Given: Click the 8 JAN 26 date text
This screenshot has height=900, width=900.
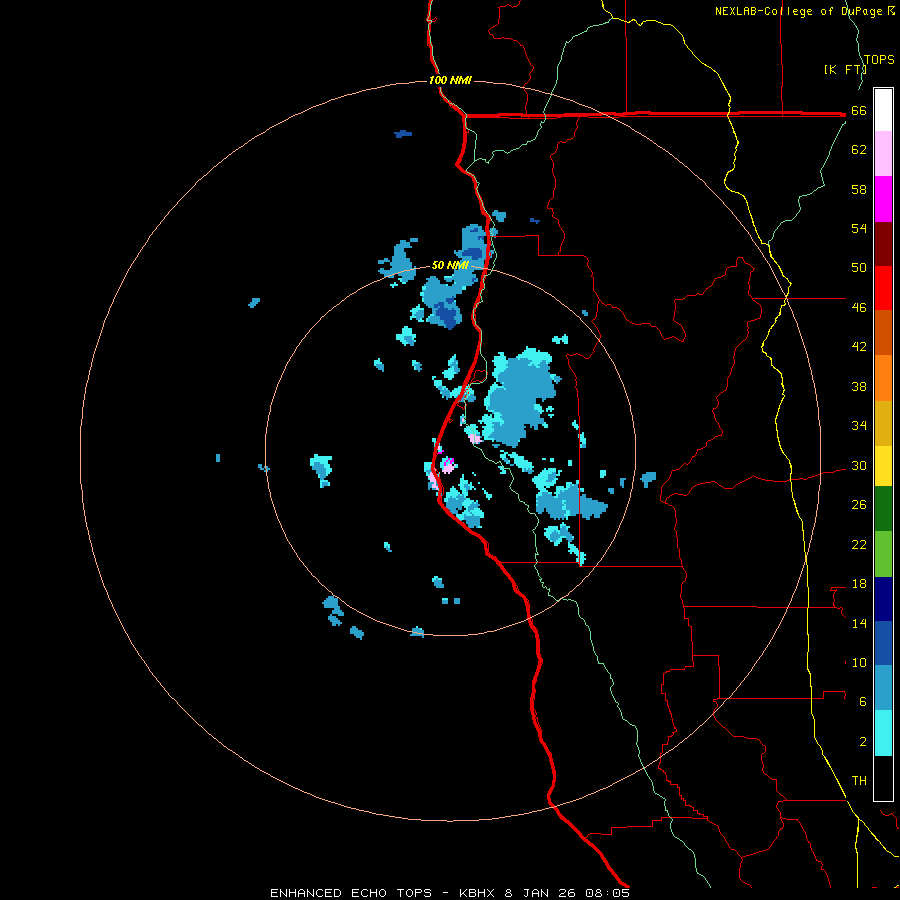Looking at the screenshot, I should coord(540,893).
